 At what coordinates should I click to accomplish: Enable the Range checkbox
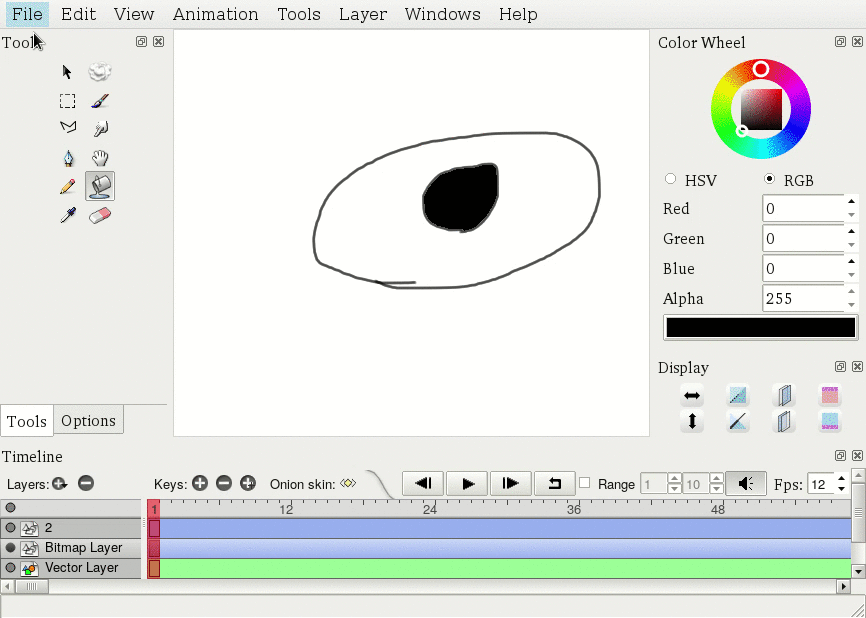point(584,483)
